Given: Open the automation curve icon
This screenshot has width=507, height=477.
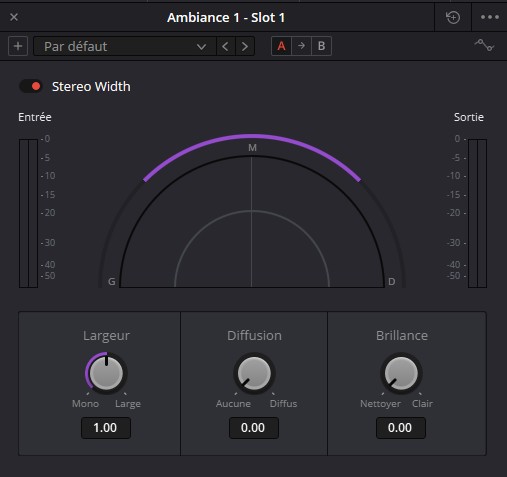Looking at the screenshot, I should click(x=484, y=45).
